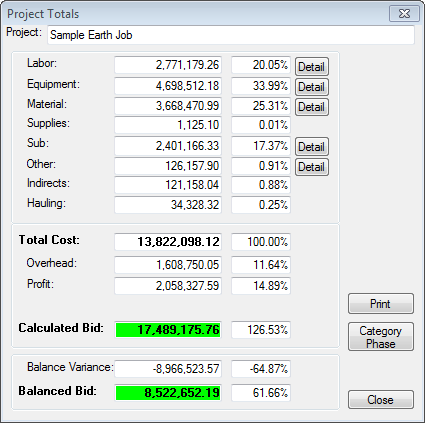Open the Category Phase view
425x423 pixels.
[381, 337]
